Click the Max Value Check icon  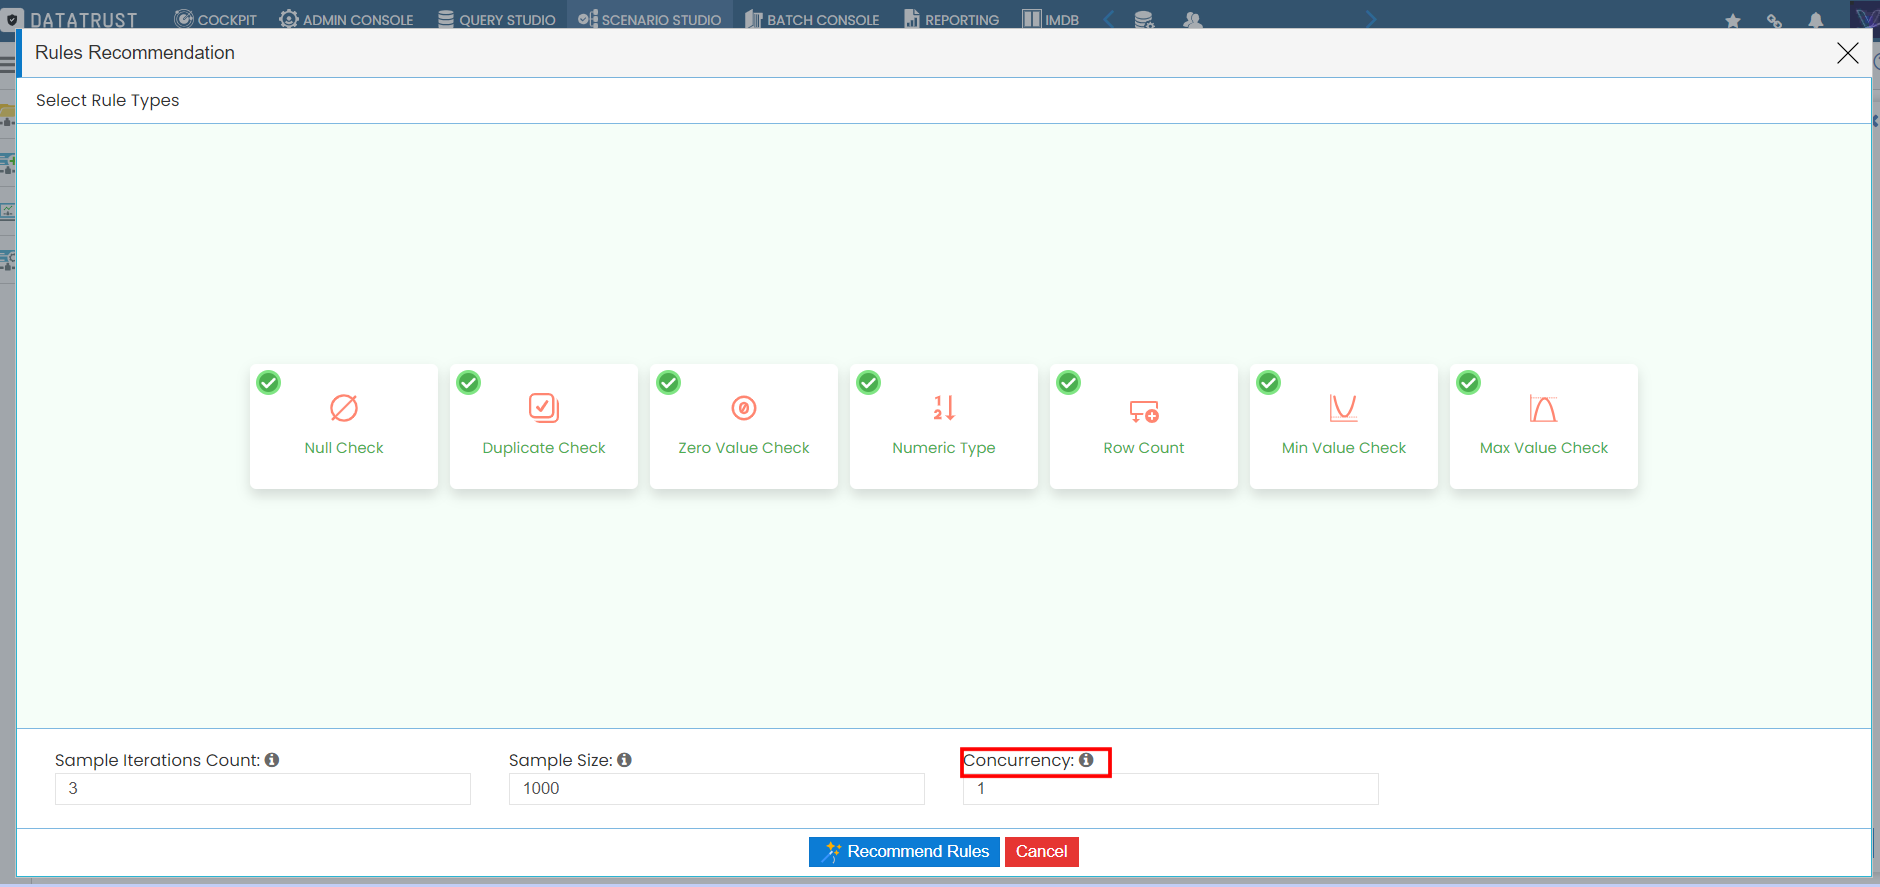pos(1543,408)
